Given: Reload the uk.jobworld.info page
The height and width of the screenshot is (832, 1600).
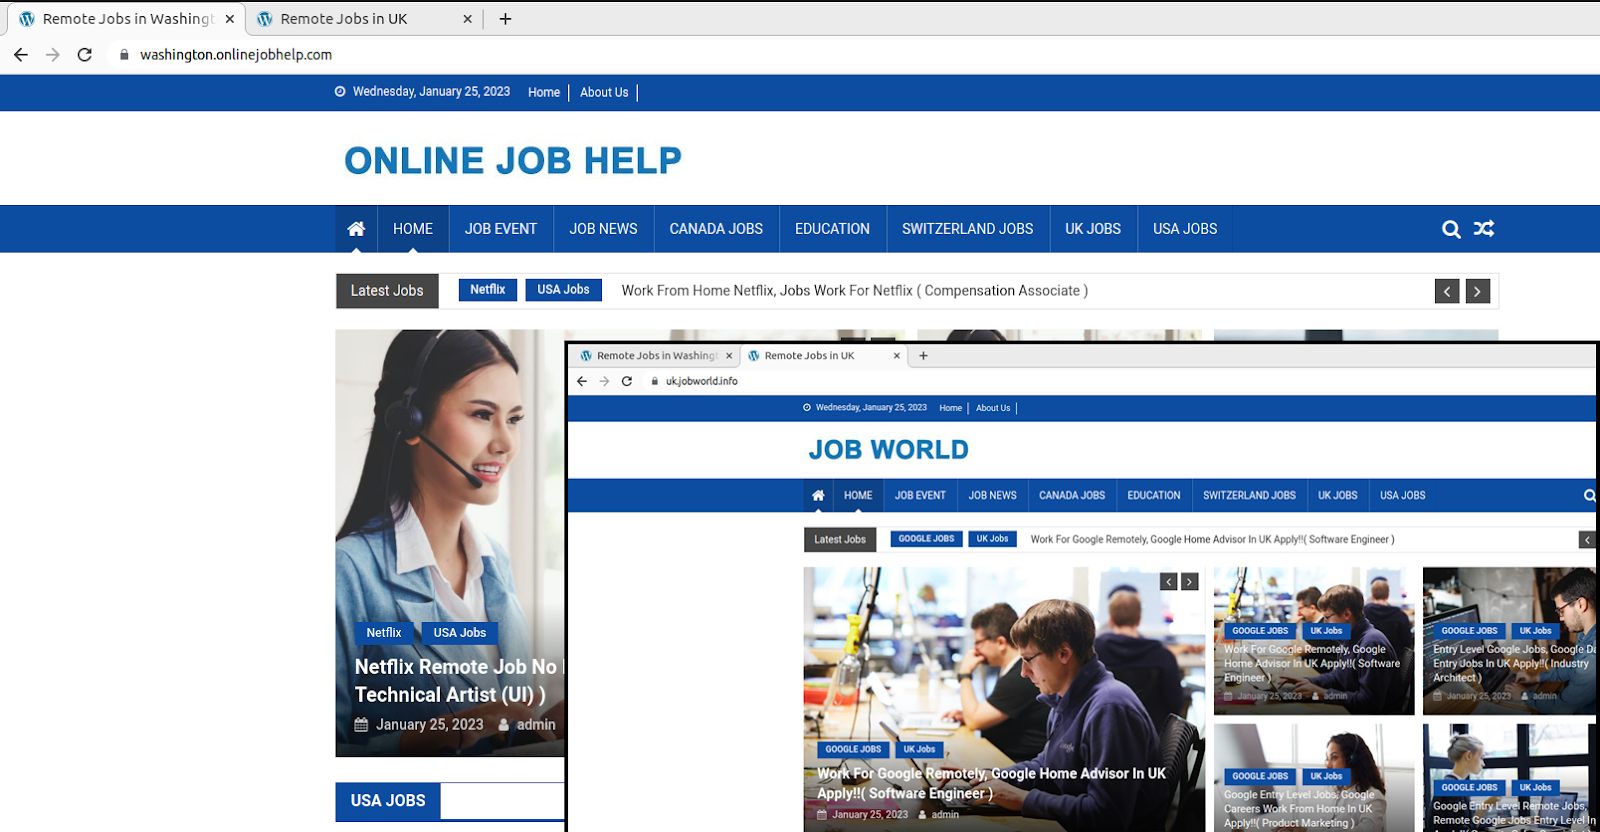Looking at the screenshot, I should [627, 381].
